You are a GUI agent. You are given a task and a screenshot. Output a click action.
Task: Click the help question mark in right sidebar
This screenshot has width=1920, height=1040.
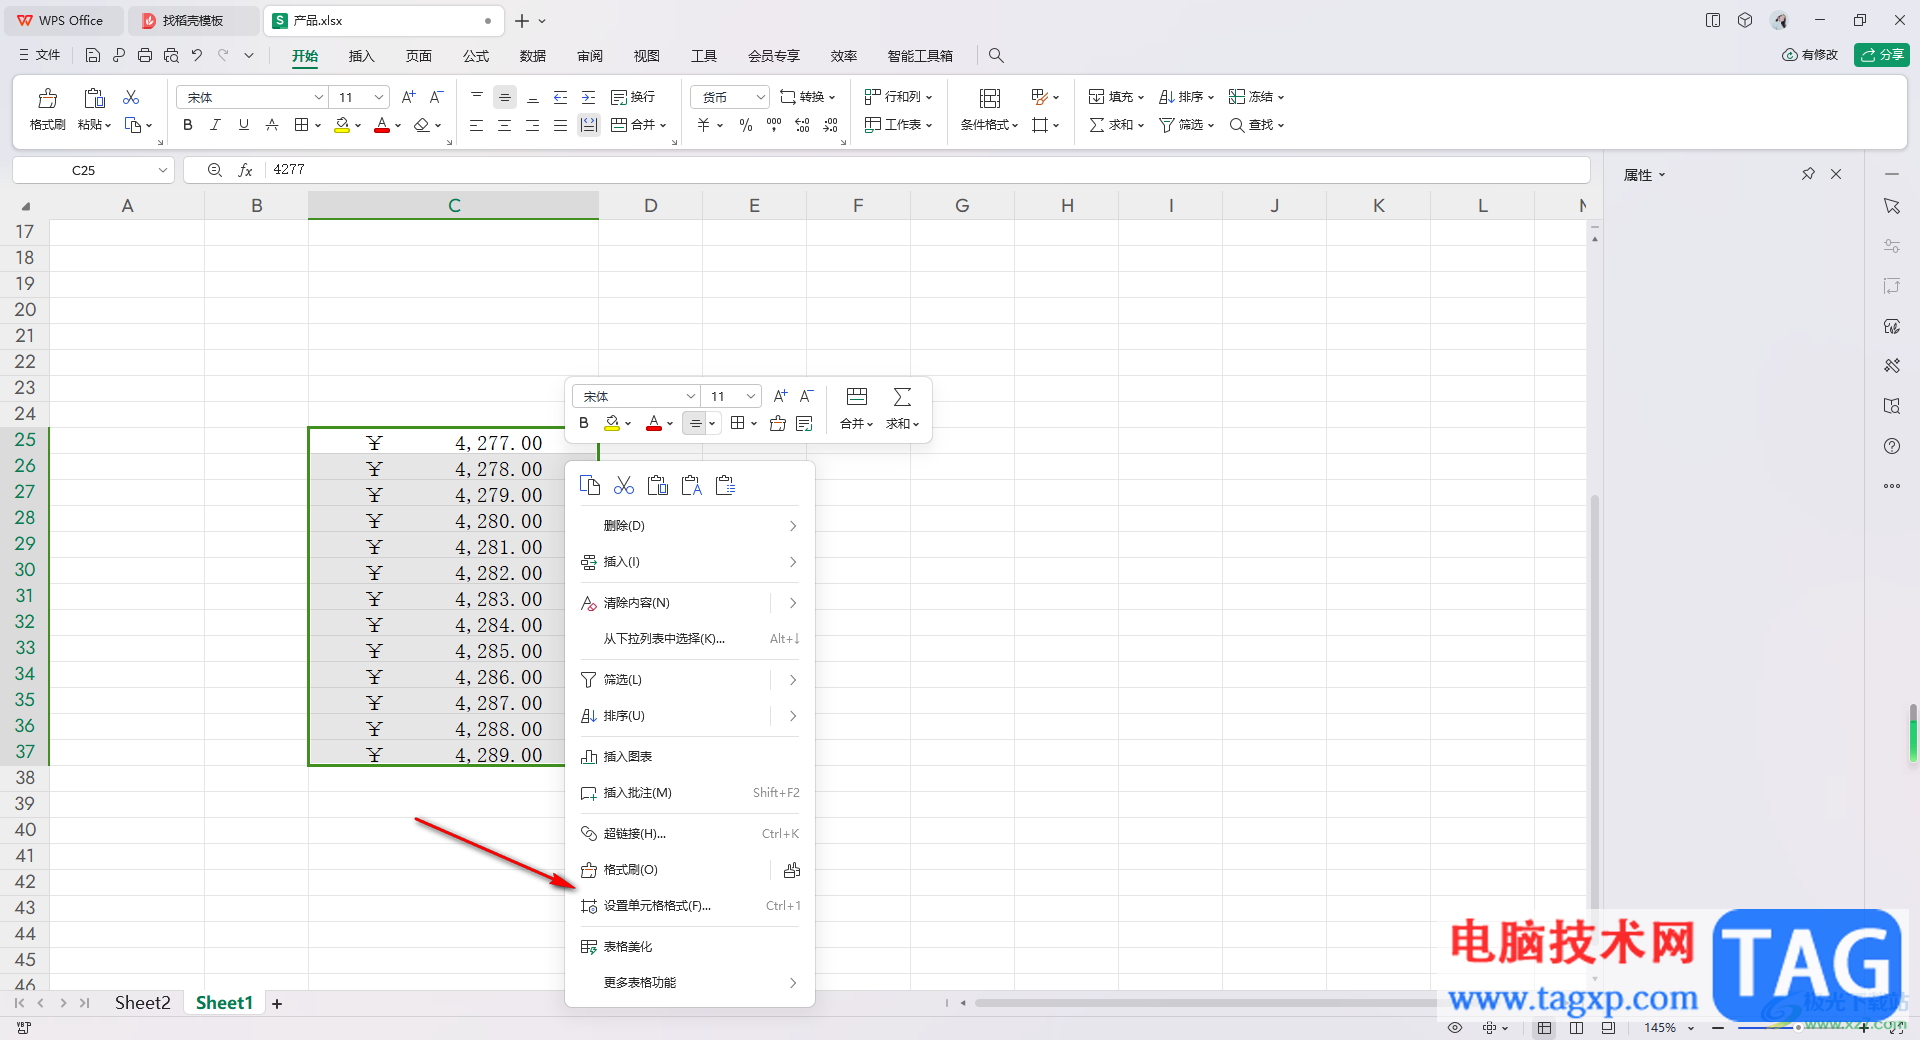(x=1892, y=446)
